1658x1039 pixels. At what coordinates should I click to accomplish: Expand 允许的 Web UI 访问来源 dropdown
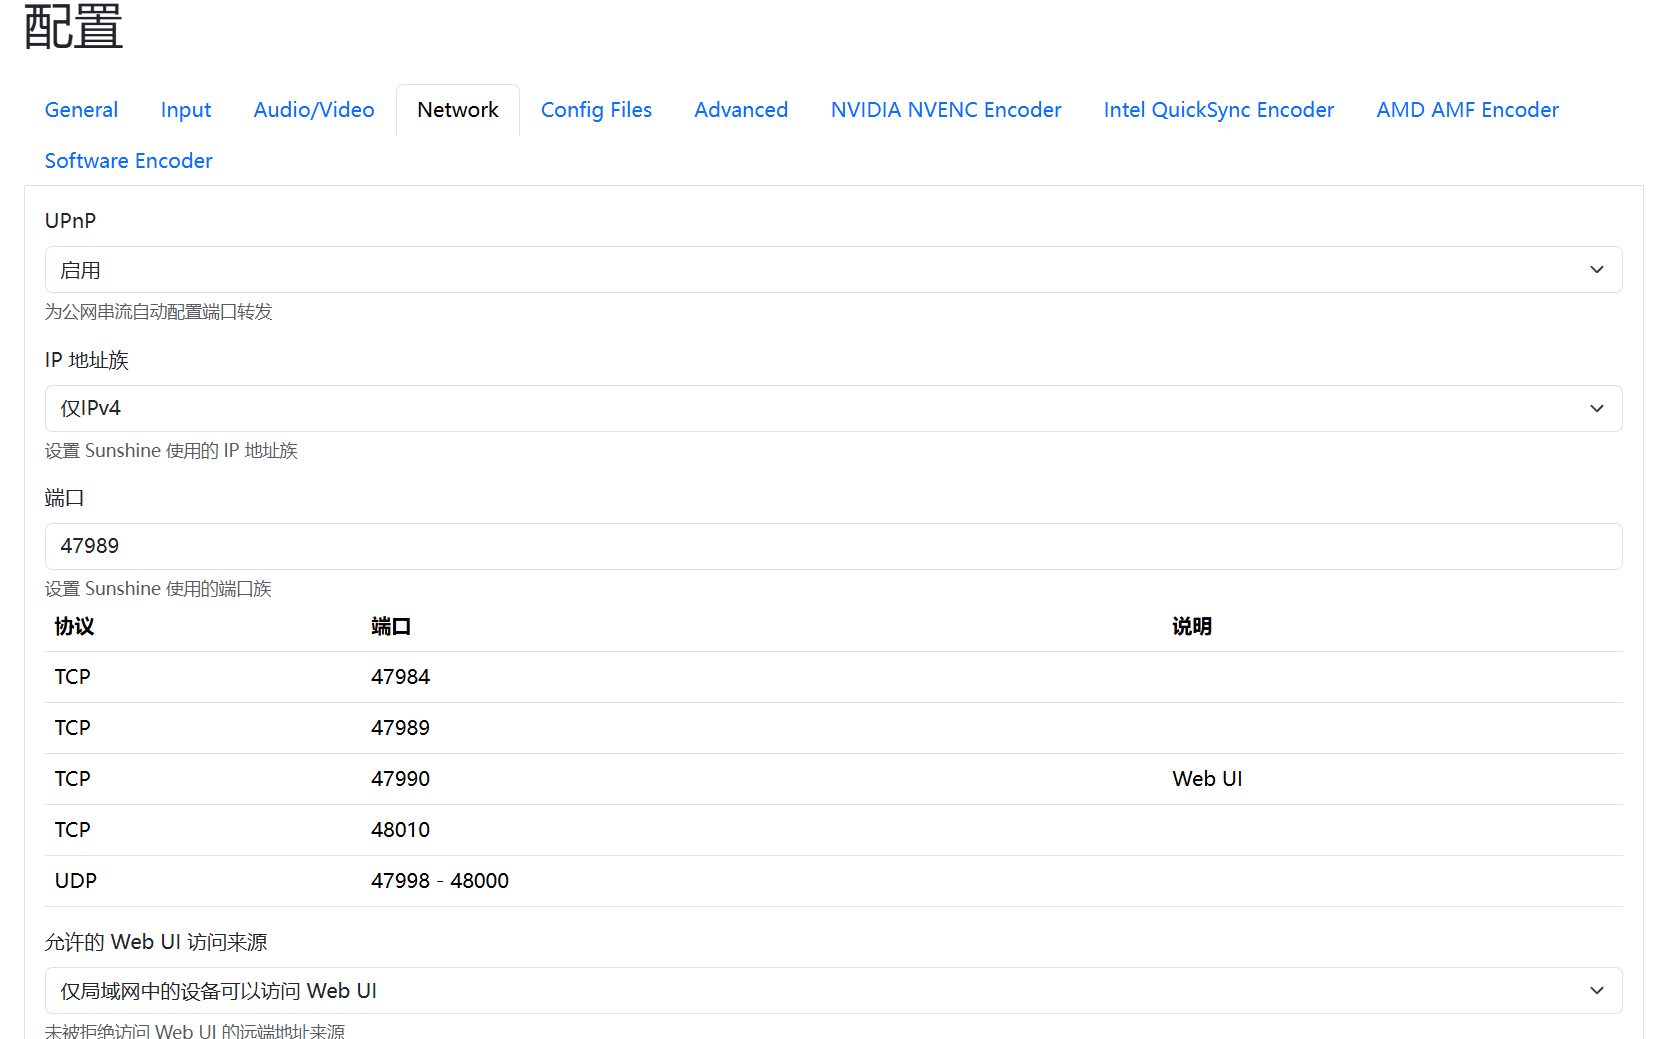[832, 991]
